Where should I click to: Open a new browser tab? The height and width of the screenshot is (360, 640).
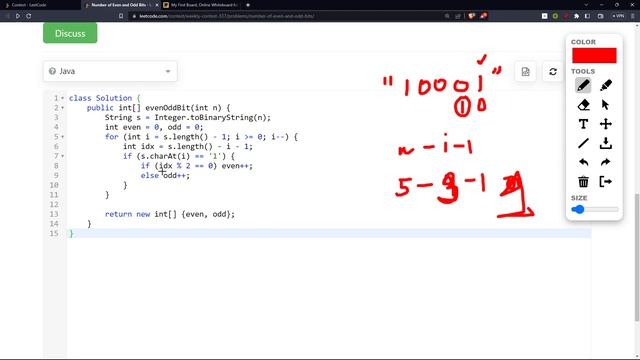pyautogui.click(x=248, y=5)
